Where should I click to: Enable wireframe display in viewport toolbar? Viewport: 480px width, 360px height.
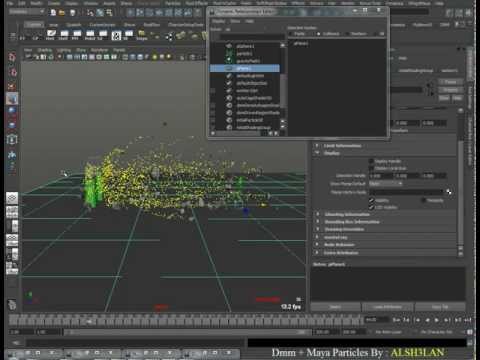pos(125,57)
